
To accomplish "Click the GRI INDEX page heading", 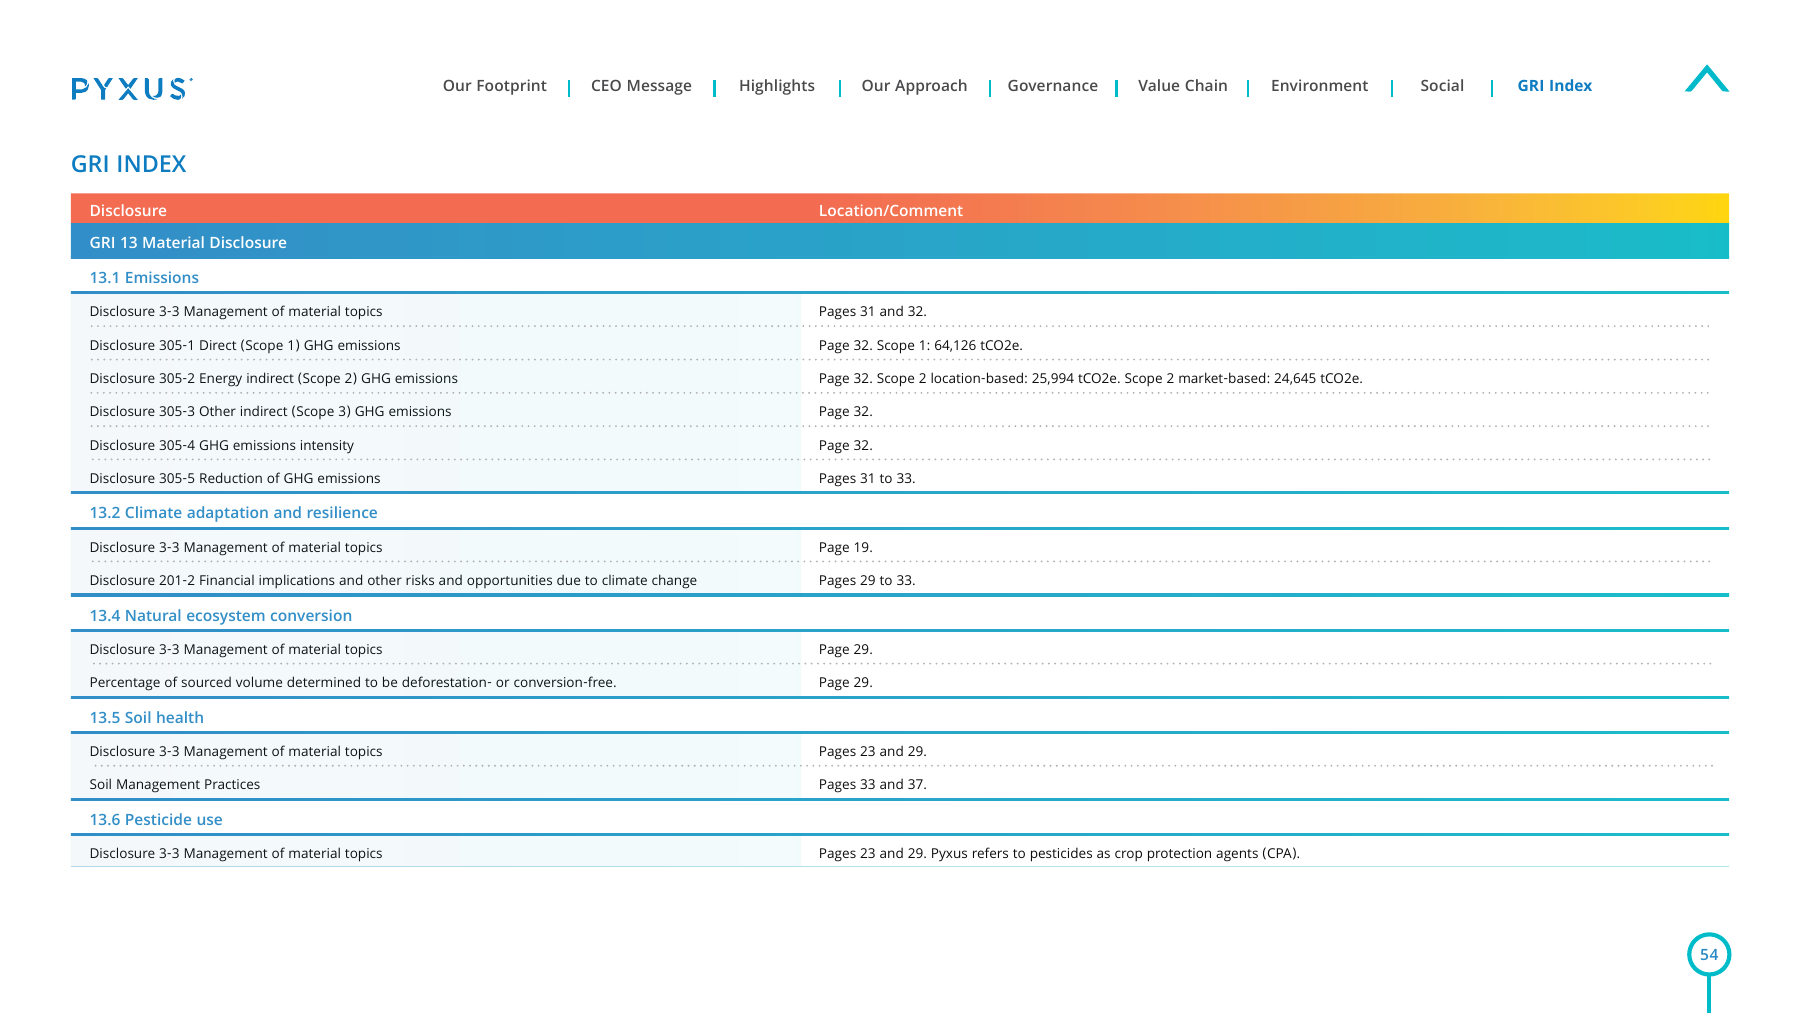I will pos(128,164).
